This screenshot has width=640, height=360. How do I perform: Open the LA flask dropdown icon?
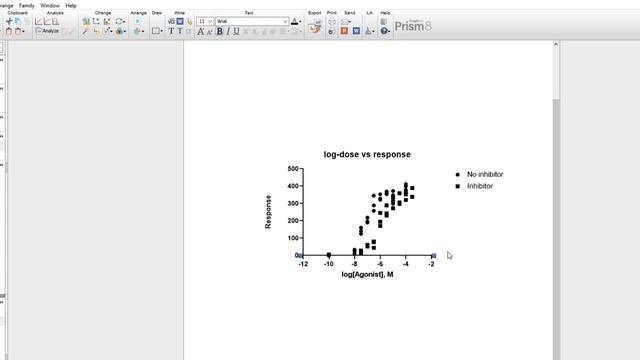click(369, 31)
